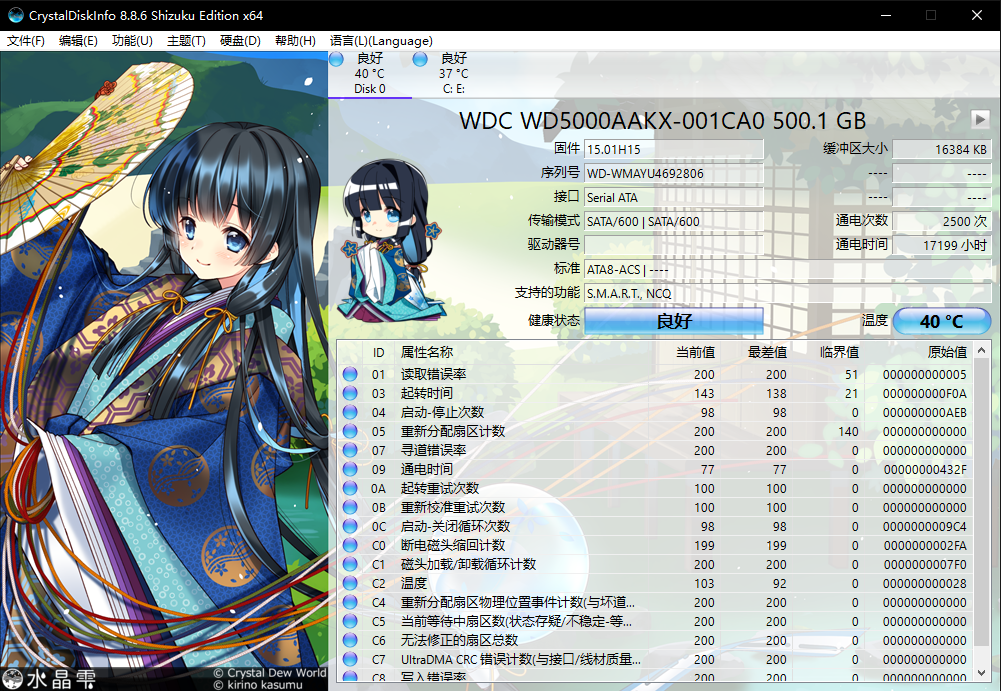Image resolution: width=1001 pixels, height=691 pixels.
Task: Click raw value 00000000432F
Action: (925, 469)
